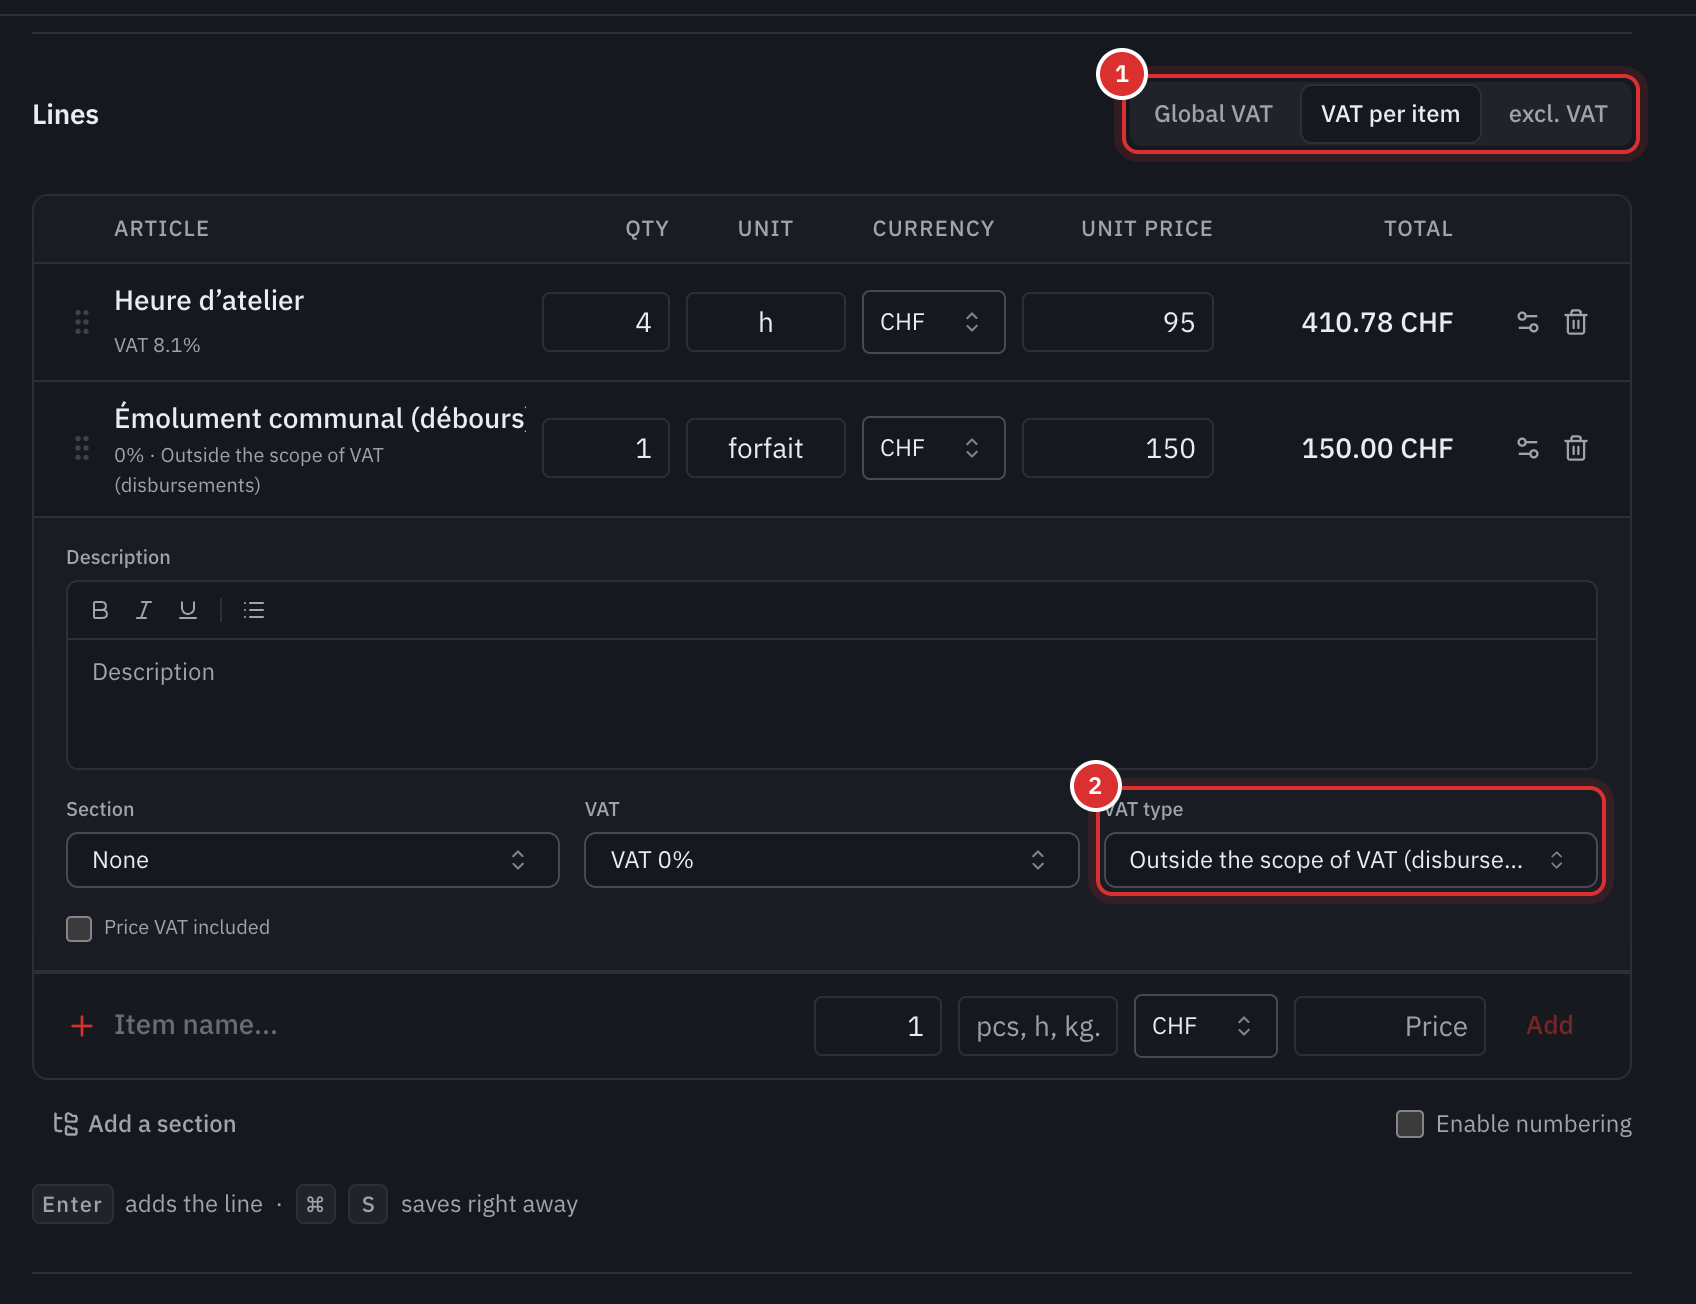This screenshot has height=1304, width=1696.
Task: Edit unit price 95 field
Action: click(x=1118, y=322)
